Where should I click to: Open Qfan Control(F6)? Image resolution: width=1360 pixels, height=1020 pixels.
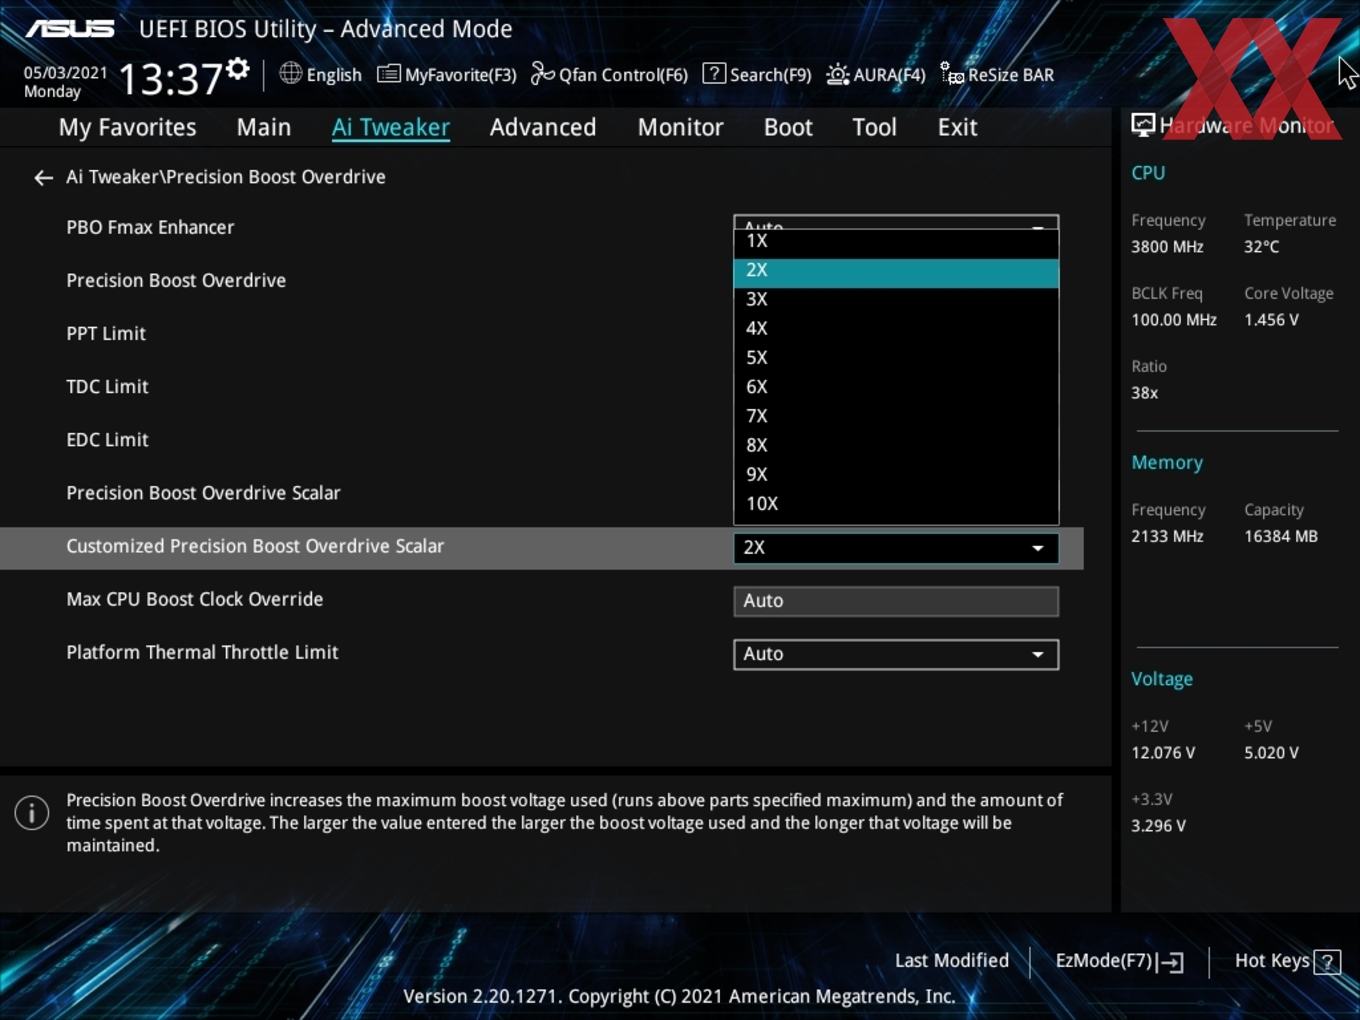pyautogui.click(x=609, y=74)
